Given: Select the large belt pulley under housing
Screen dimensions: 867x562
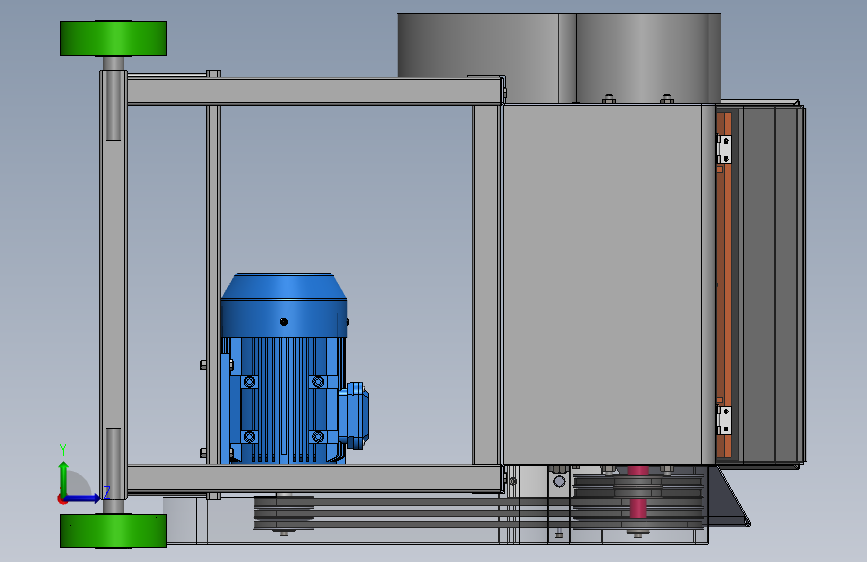Looking at the screenshot, I should tap(638, 502).
